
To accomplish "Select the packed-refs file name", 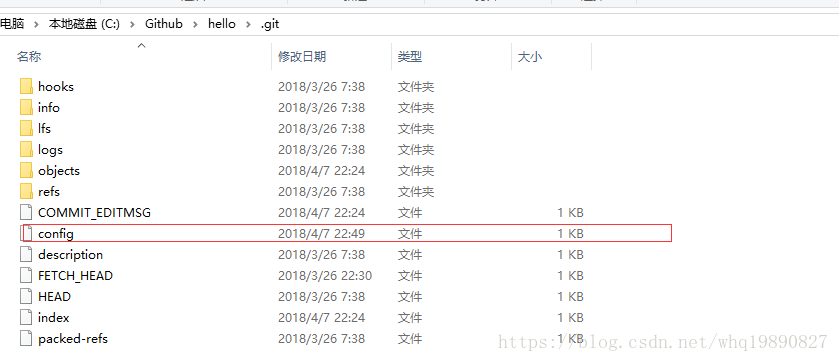I will [73, 338].
